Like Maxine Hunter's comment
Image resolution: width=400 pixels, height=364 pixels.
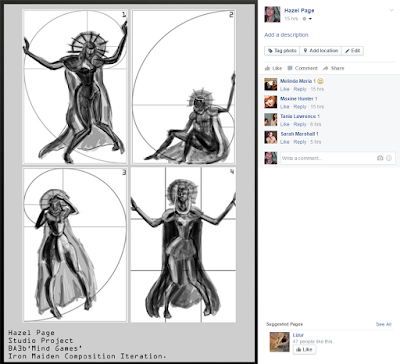pyautogui.click(x=285, y=107)
